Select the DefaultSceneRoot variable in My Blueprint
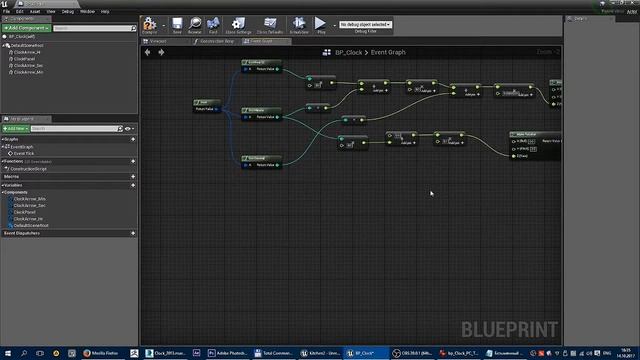 tap(31, 225)
